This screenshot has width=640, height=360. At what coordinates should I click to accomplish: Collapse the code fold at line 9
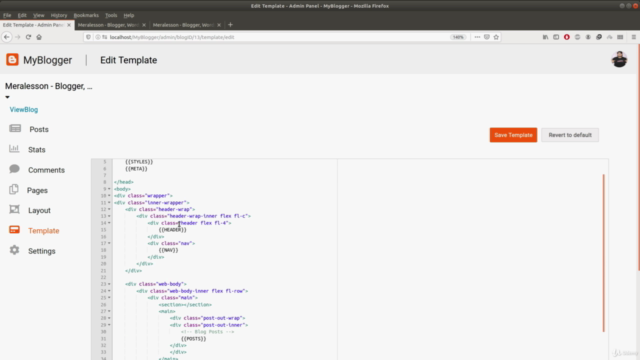pyautogui.click(x=109, y=189)
